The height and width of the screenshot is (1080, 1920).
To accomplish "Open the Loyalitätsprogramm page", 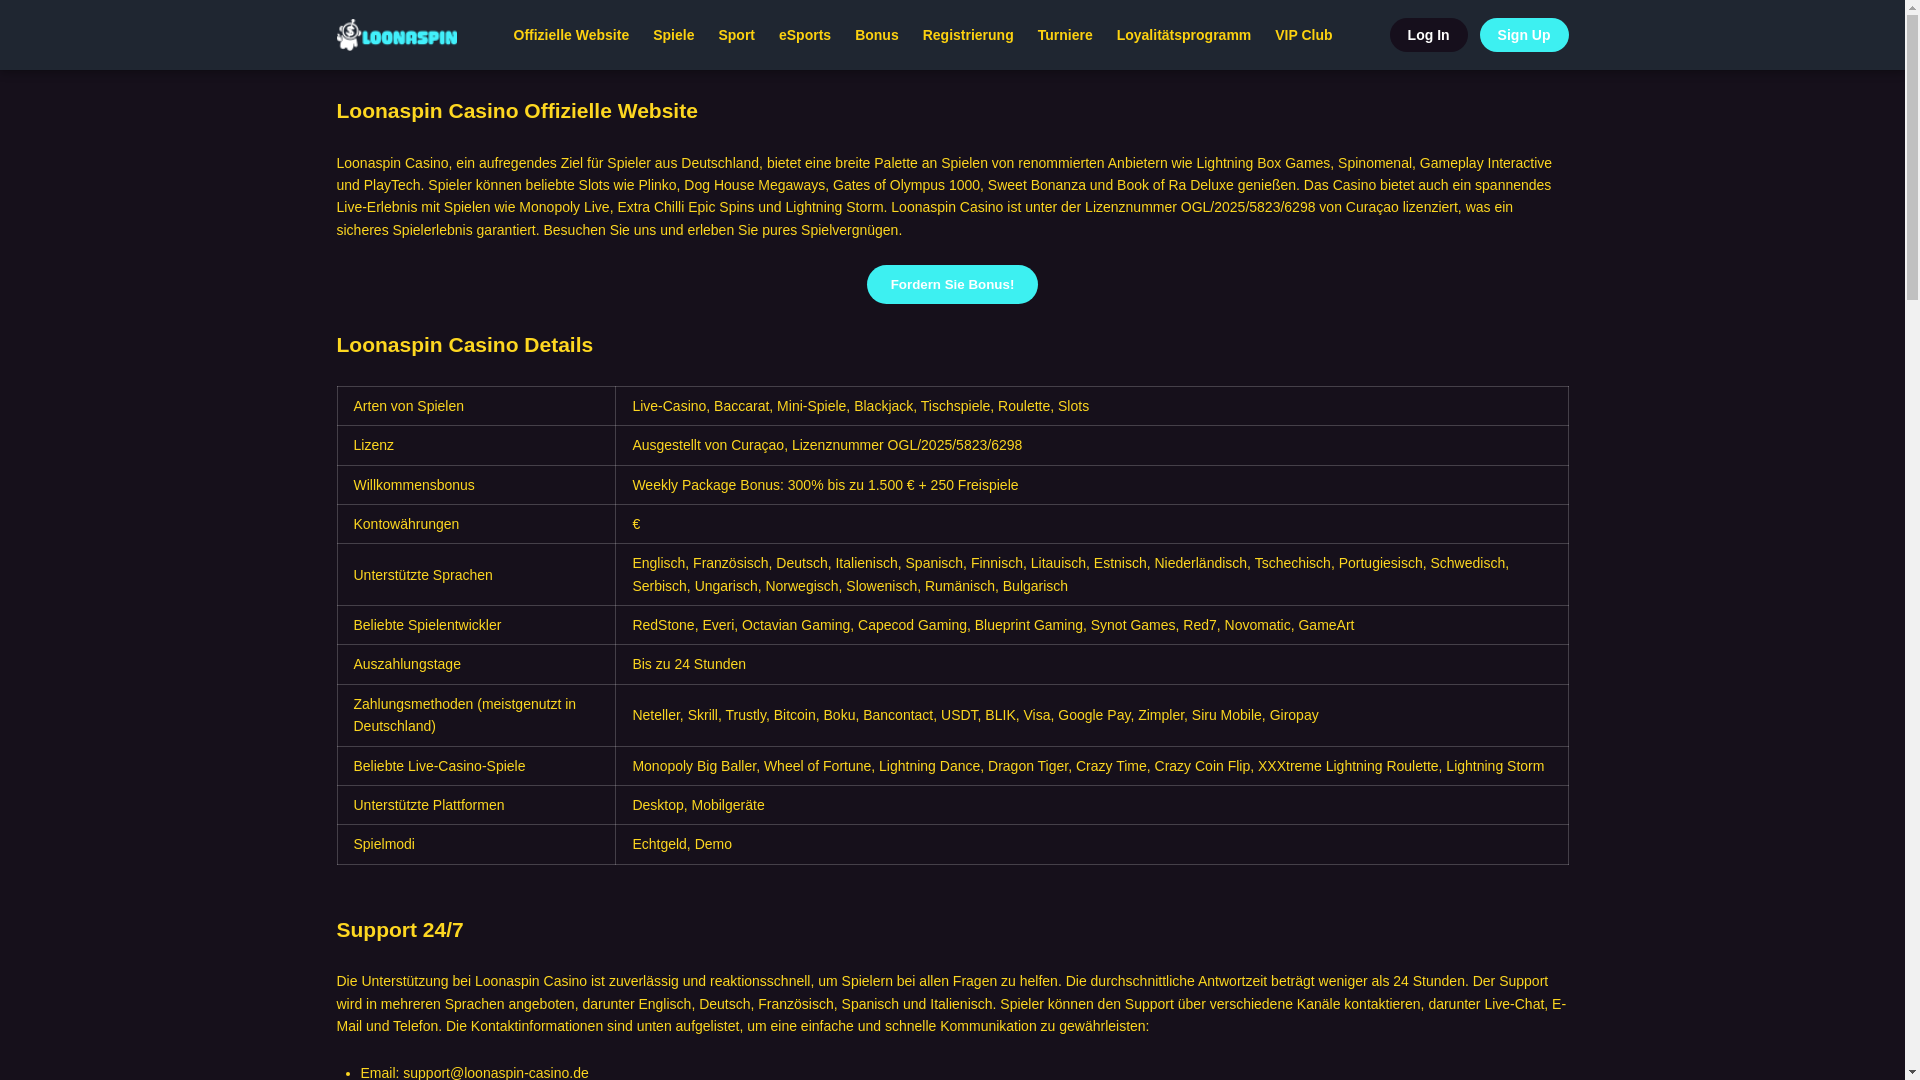I will tap(1183, 35).
